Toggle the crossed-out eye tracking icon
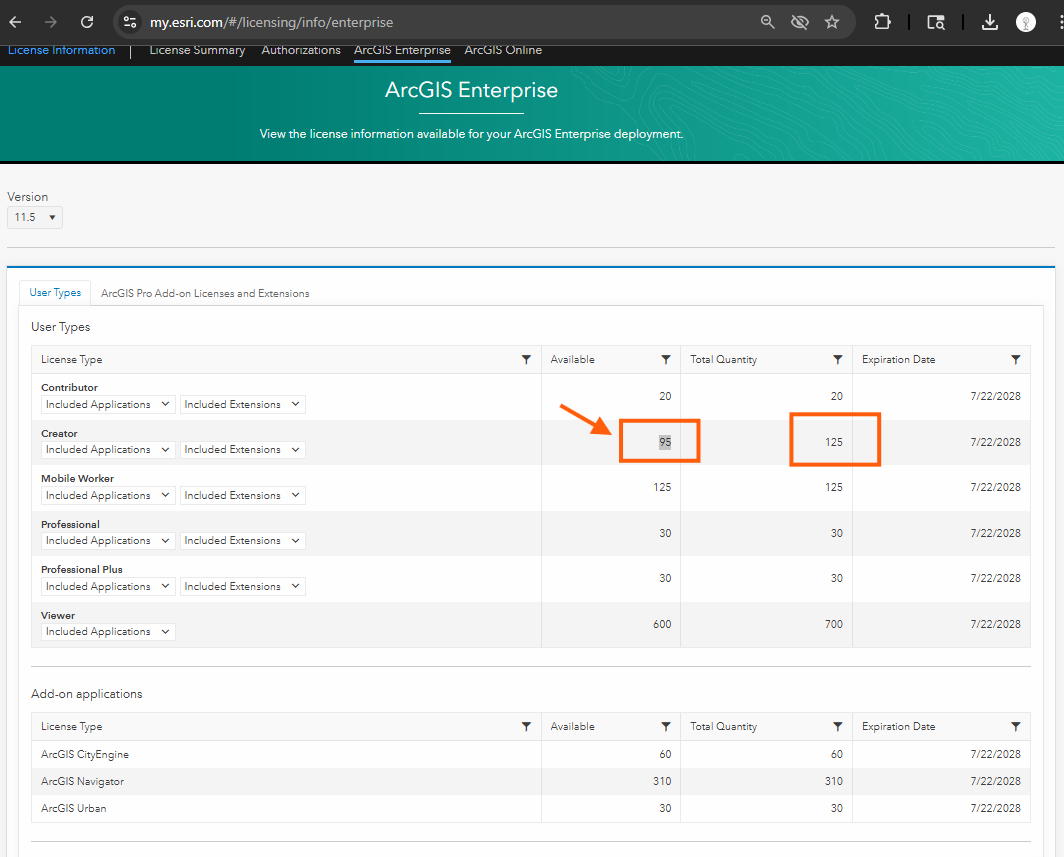 799,22
